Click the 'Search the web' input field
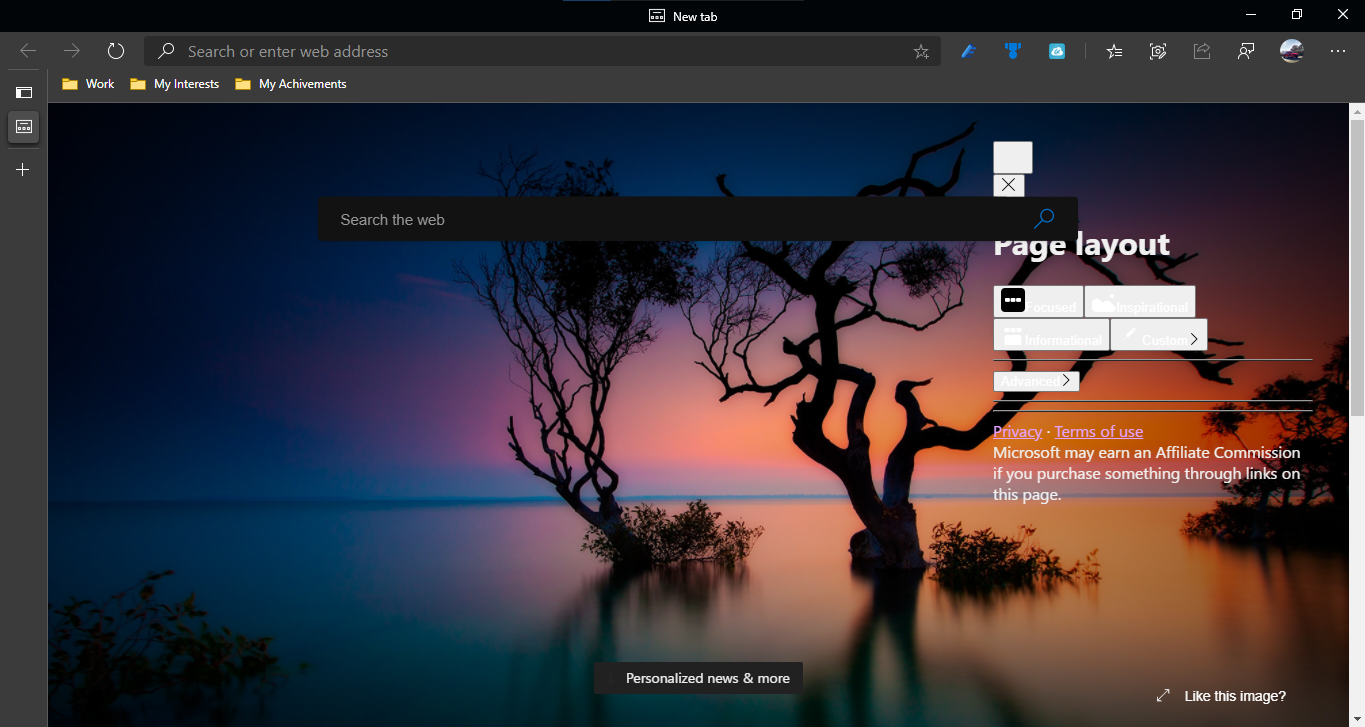 (600, 219)
